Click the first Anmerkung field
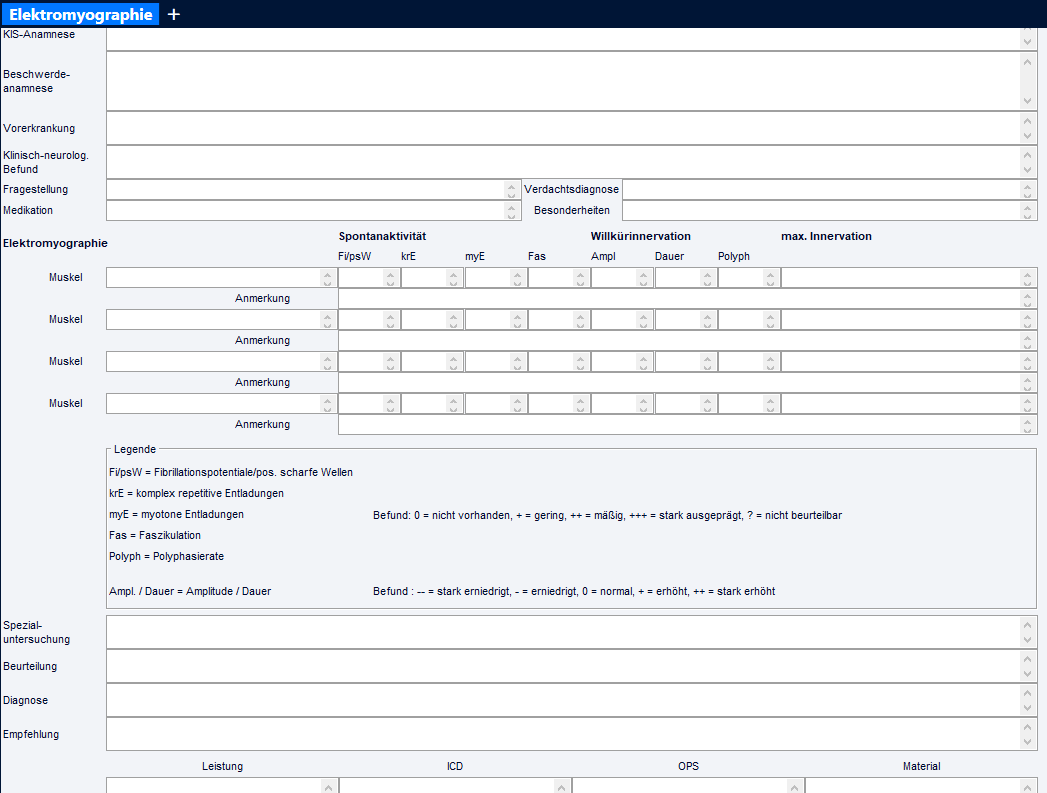 tap(688, 298)
